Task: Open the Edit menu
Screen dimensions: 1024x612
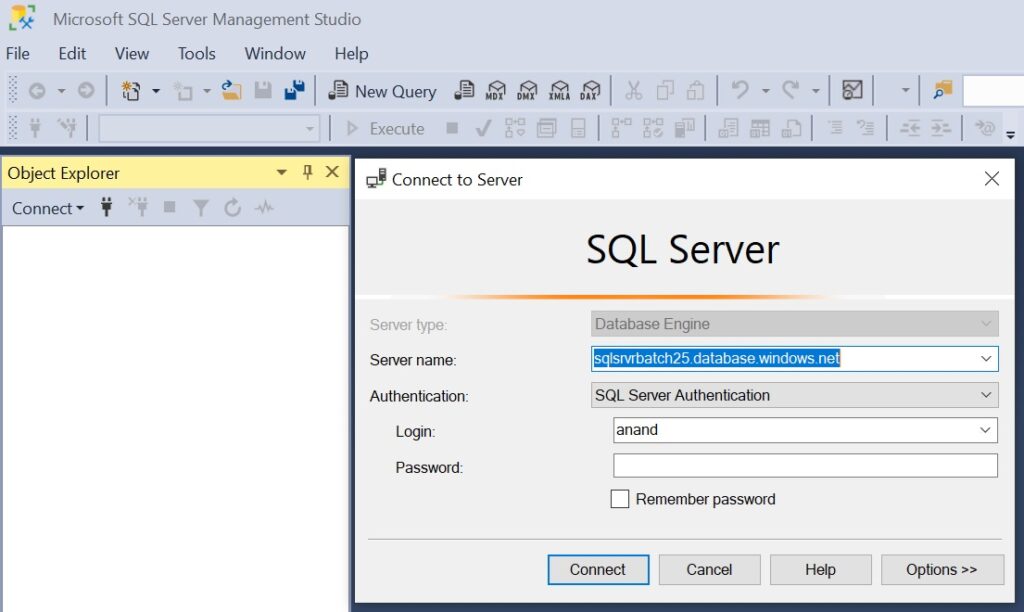Action: pyautogui.click(x=72, y=54)
